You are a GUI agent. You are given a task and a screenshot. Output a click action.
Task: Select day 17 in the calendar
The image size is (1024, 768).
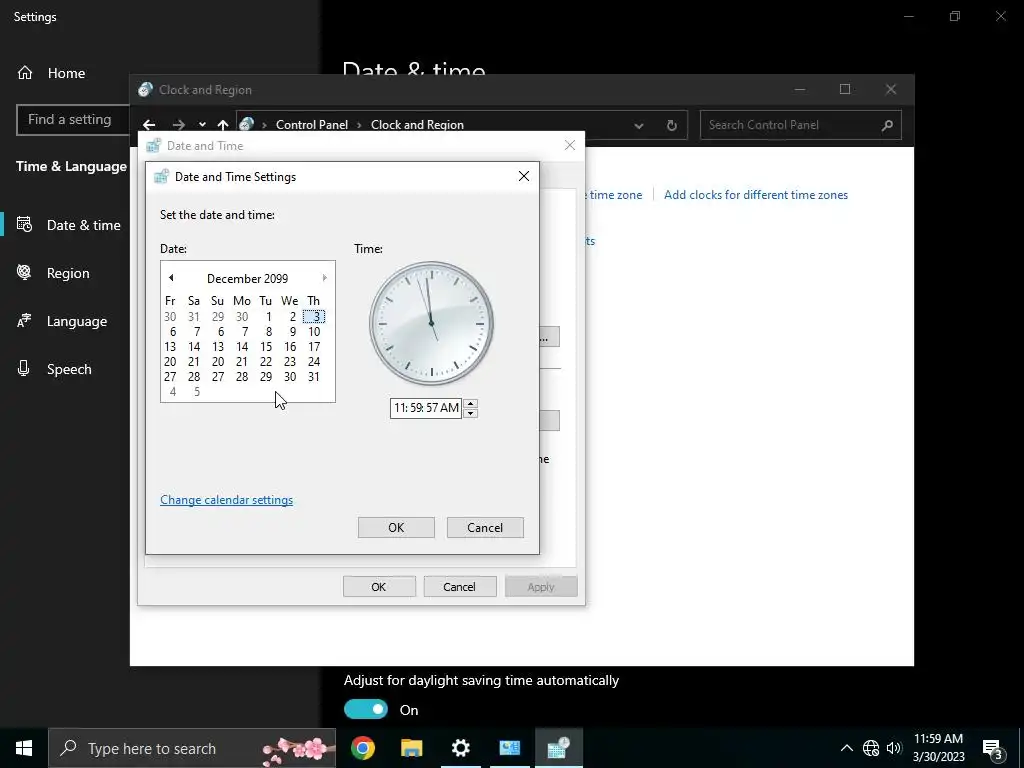coord(314,347)
